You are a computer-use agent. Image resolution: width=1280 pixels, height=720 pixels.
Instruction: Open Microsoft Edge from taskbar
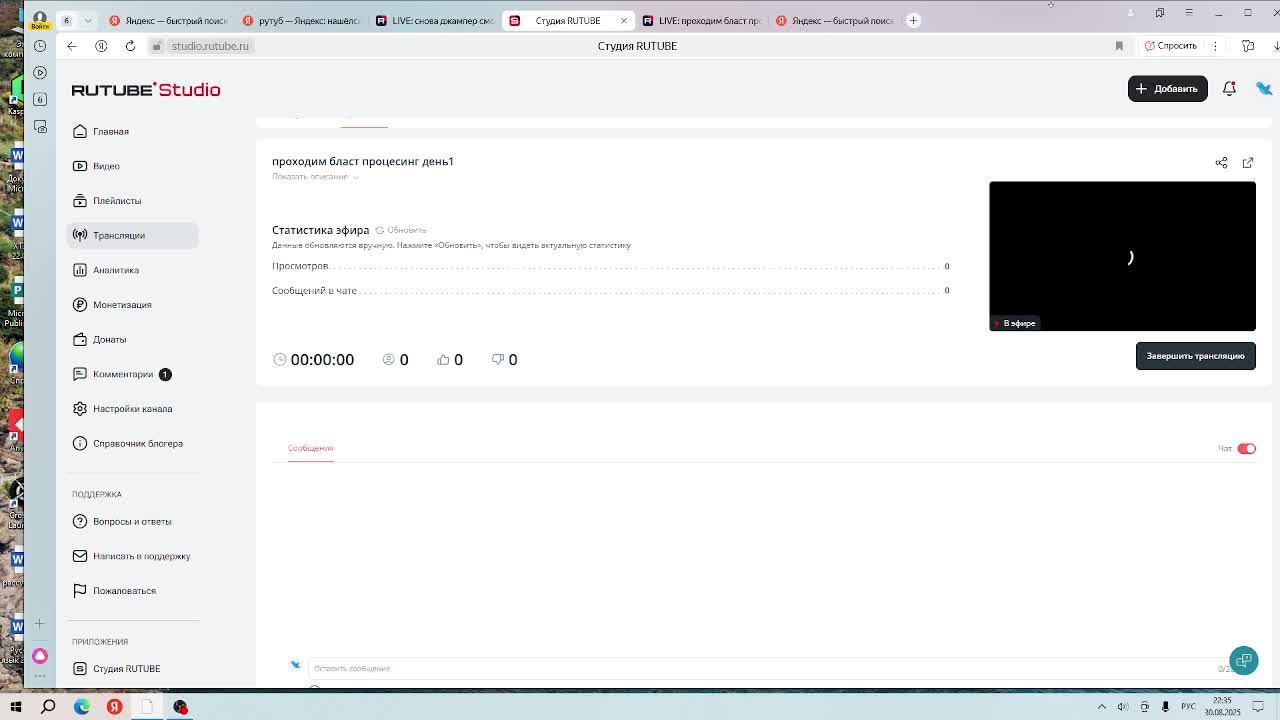click(82, 707)
